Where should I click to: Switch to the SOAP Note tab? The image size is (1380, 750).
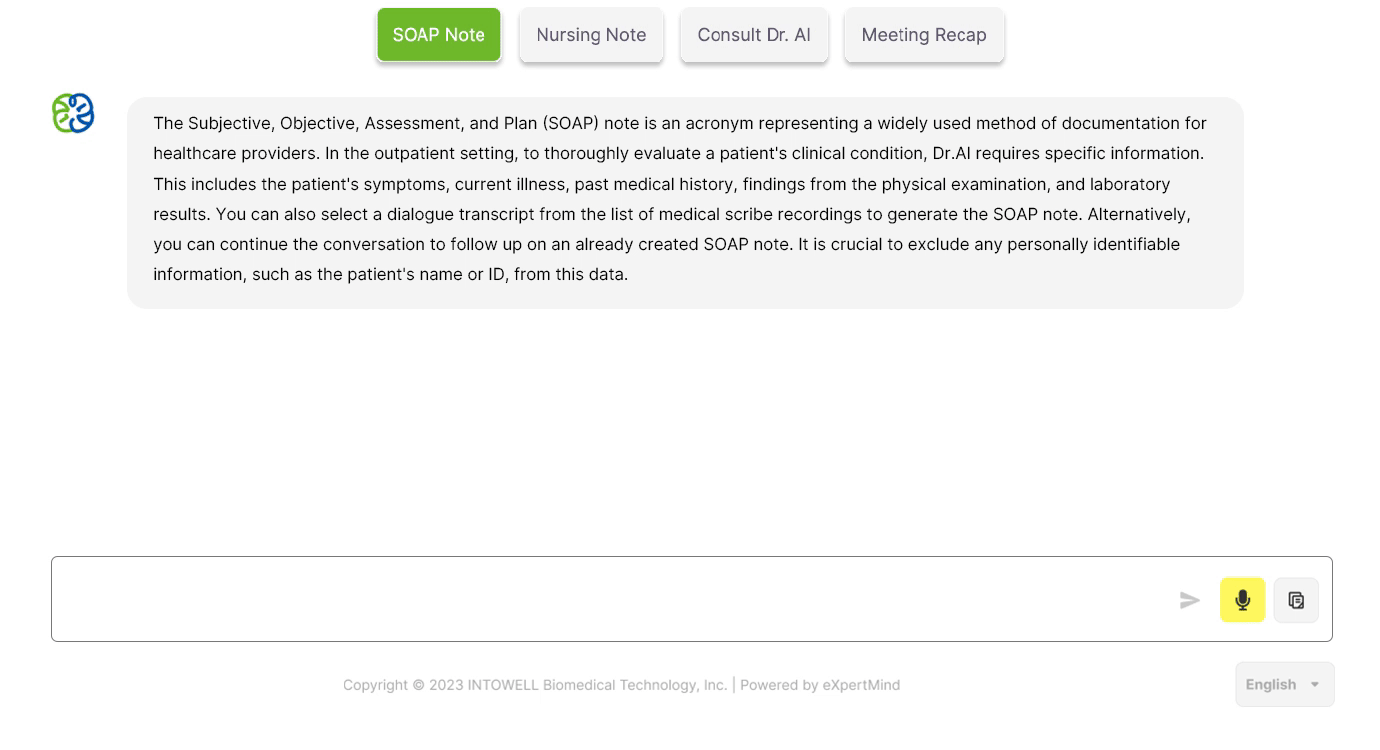[x=439, y=35]
